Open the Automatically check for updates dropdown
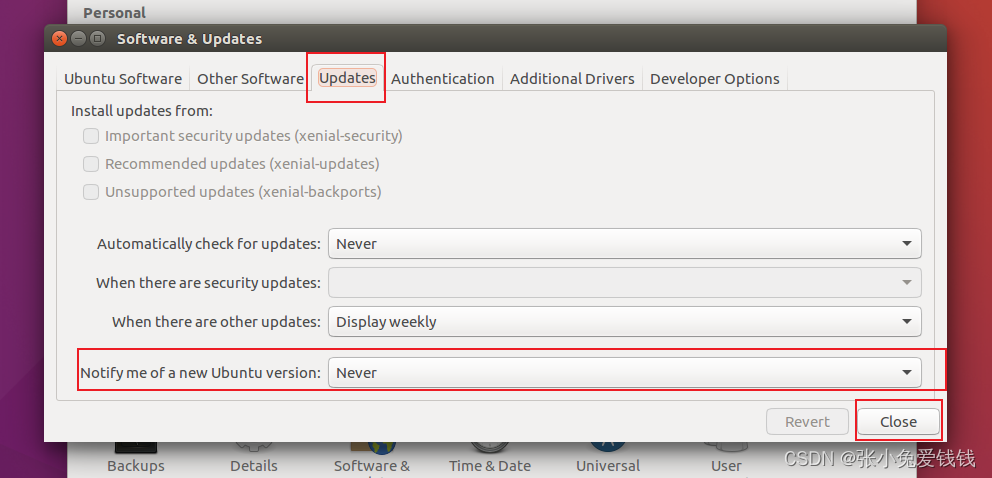992x478 pixels. click(624, 244)
